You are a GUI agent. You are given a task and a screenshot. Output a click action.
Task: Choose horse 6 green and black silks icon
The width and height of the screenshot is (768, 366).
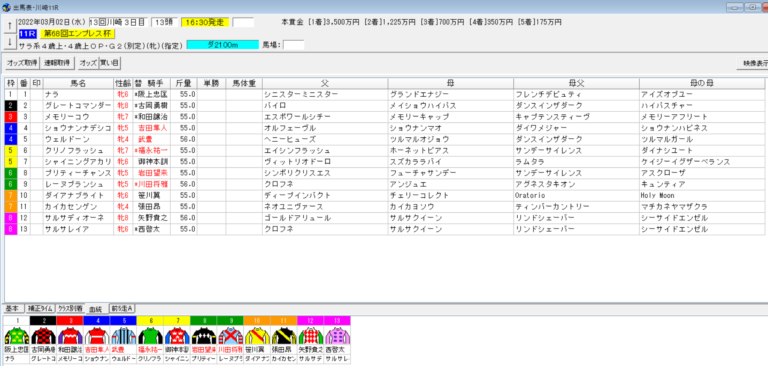click(149, 335)
